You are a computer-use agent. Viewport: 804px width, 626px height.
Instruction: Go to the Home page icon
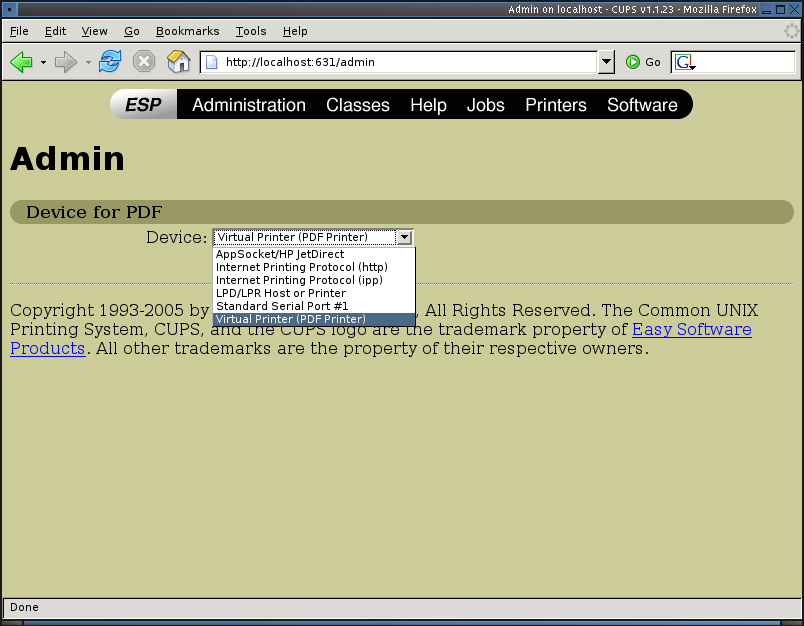coord(178,62)
